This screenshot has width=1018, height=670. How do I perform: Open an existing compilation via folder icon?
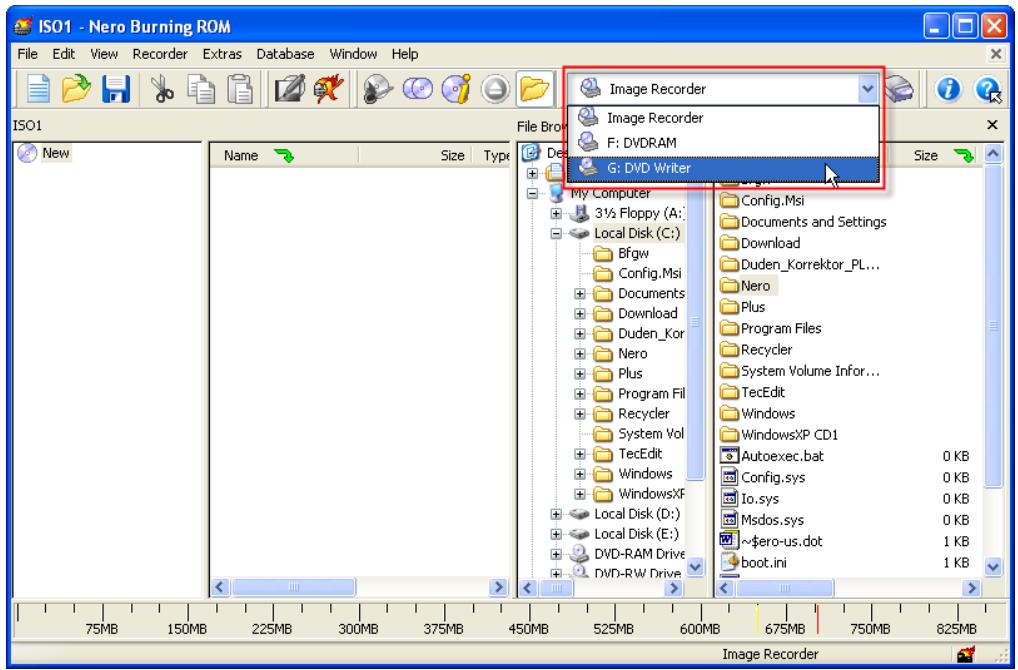[x=77, y=88]
